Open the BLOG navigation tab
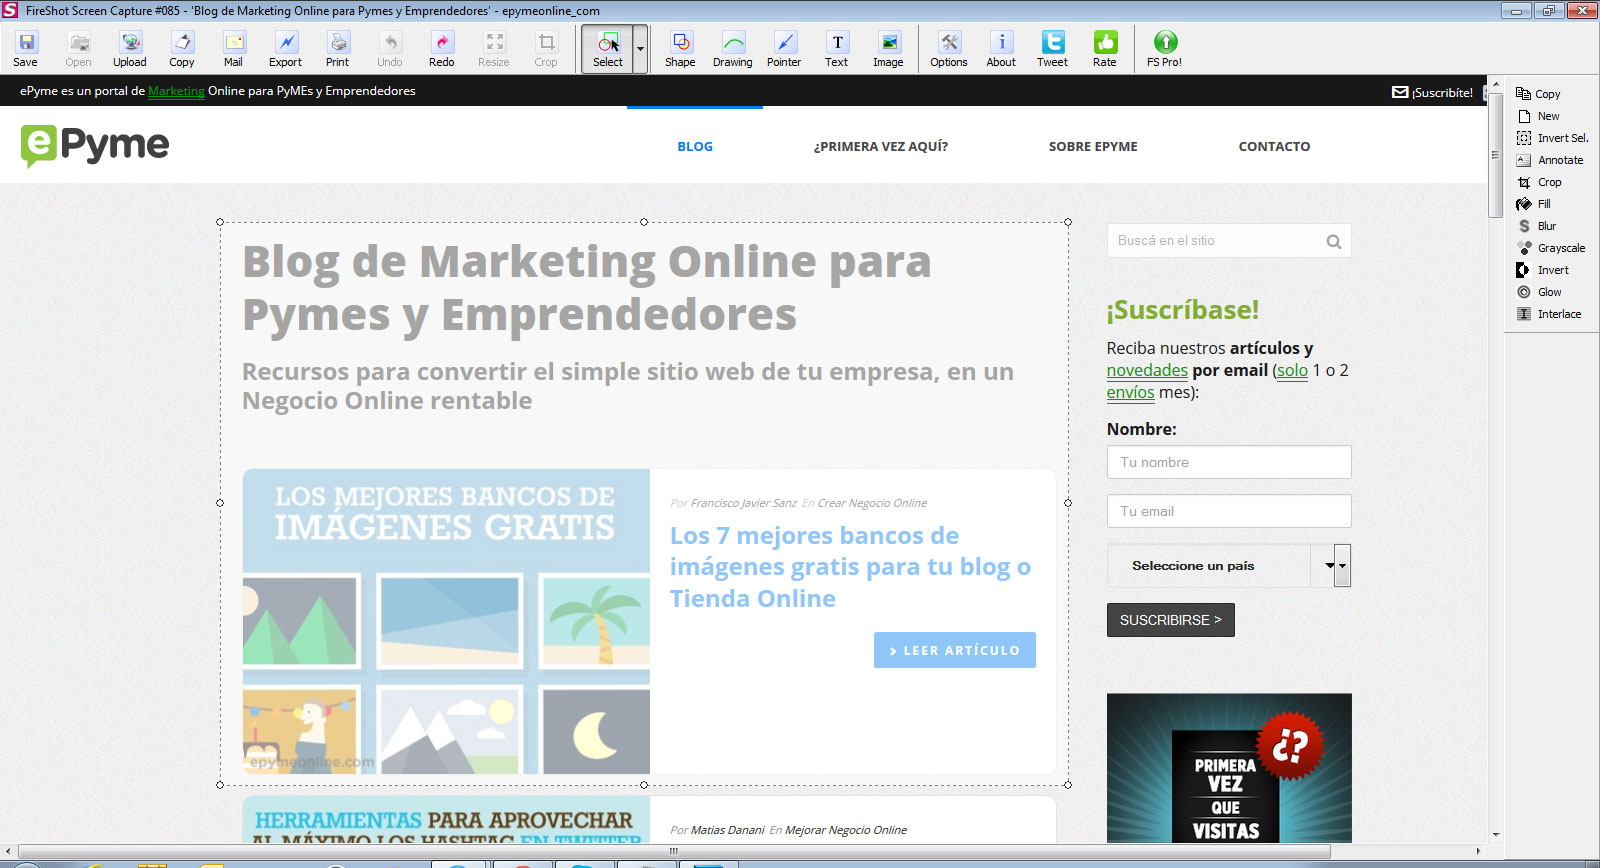1600x868 pixels. (695, 146)
